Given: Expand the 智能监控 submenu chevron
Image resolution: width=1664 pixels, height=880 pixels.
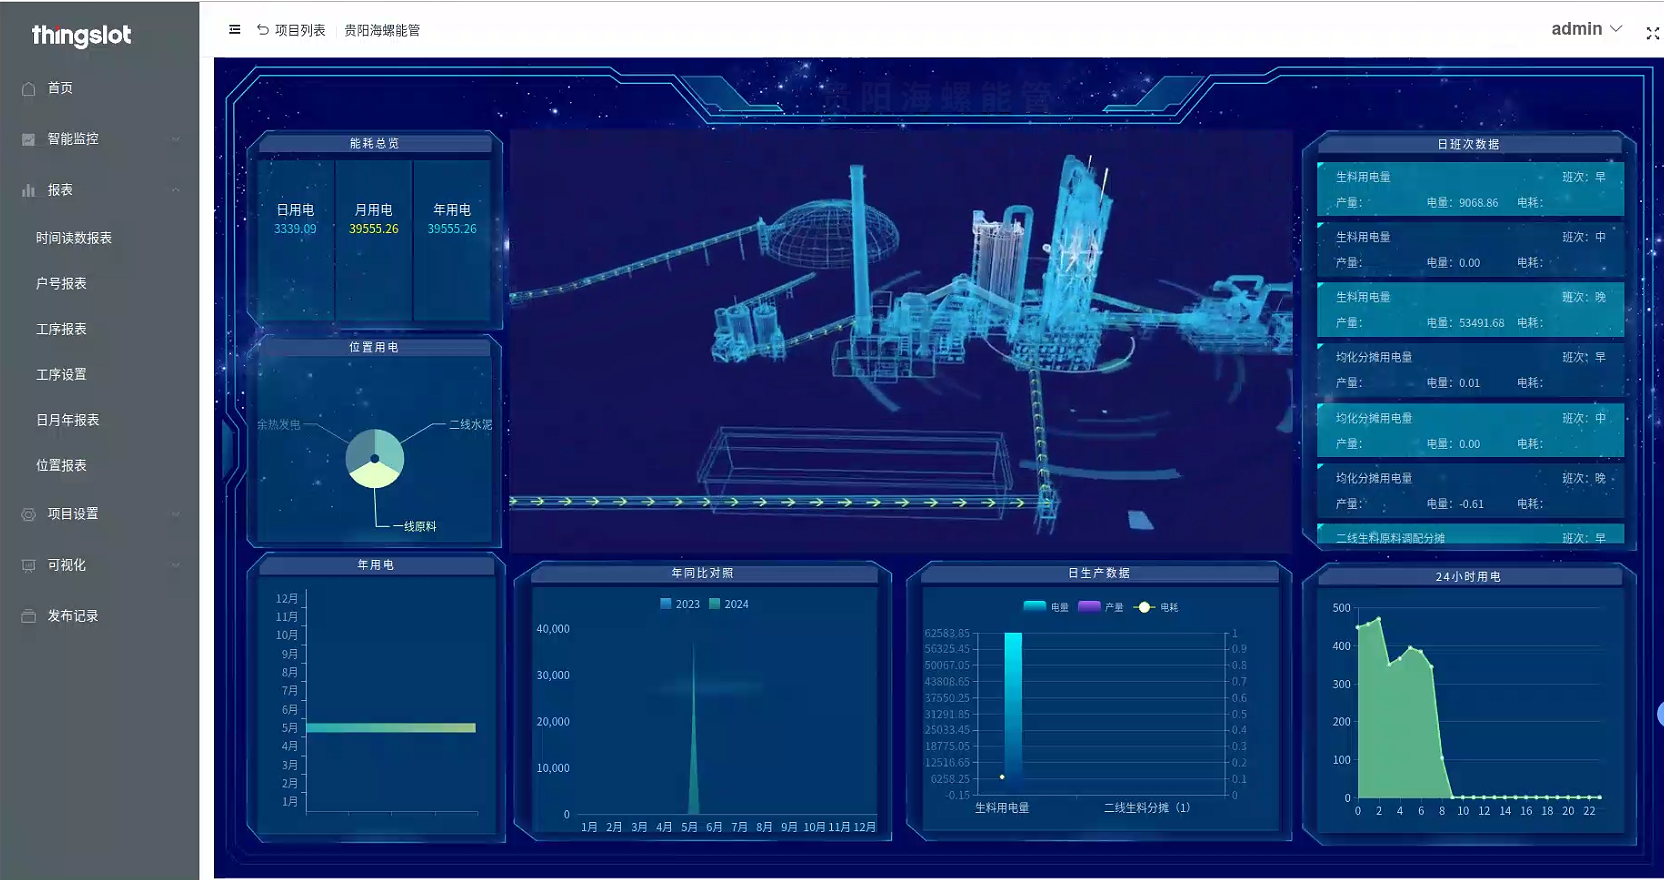Looking at the screenshot, I should (176, 139).
